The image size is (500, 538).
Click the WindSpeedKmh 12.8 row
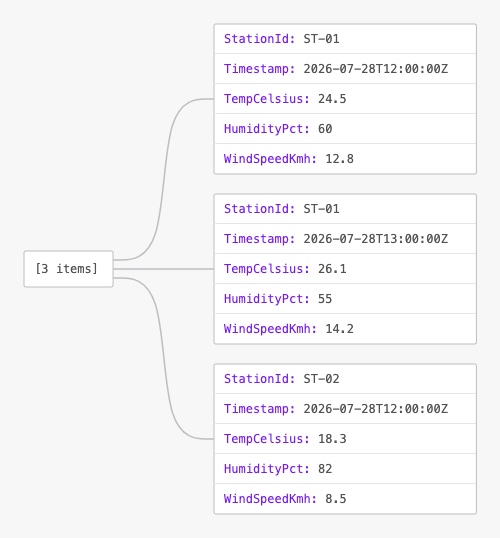345,159
